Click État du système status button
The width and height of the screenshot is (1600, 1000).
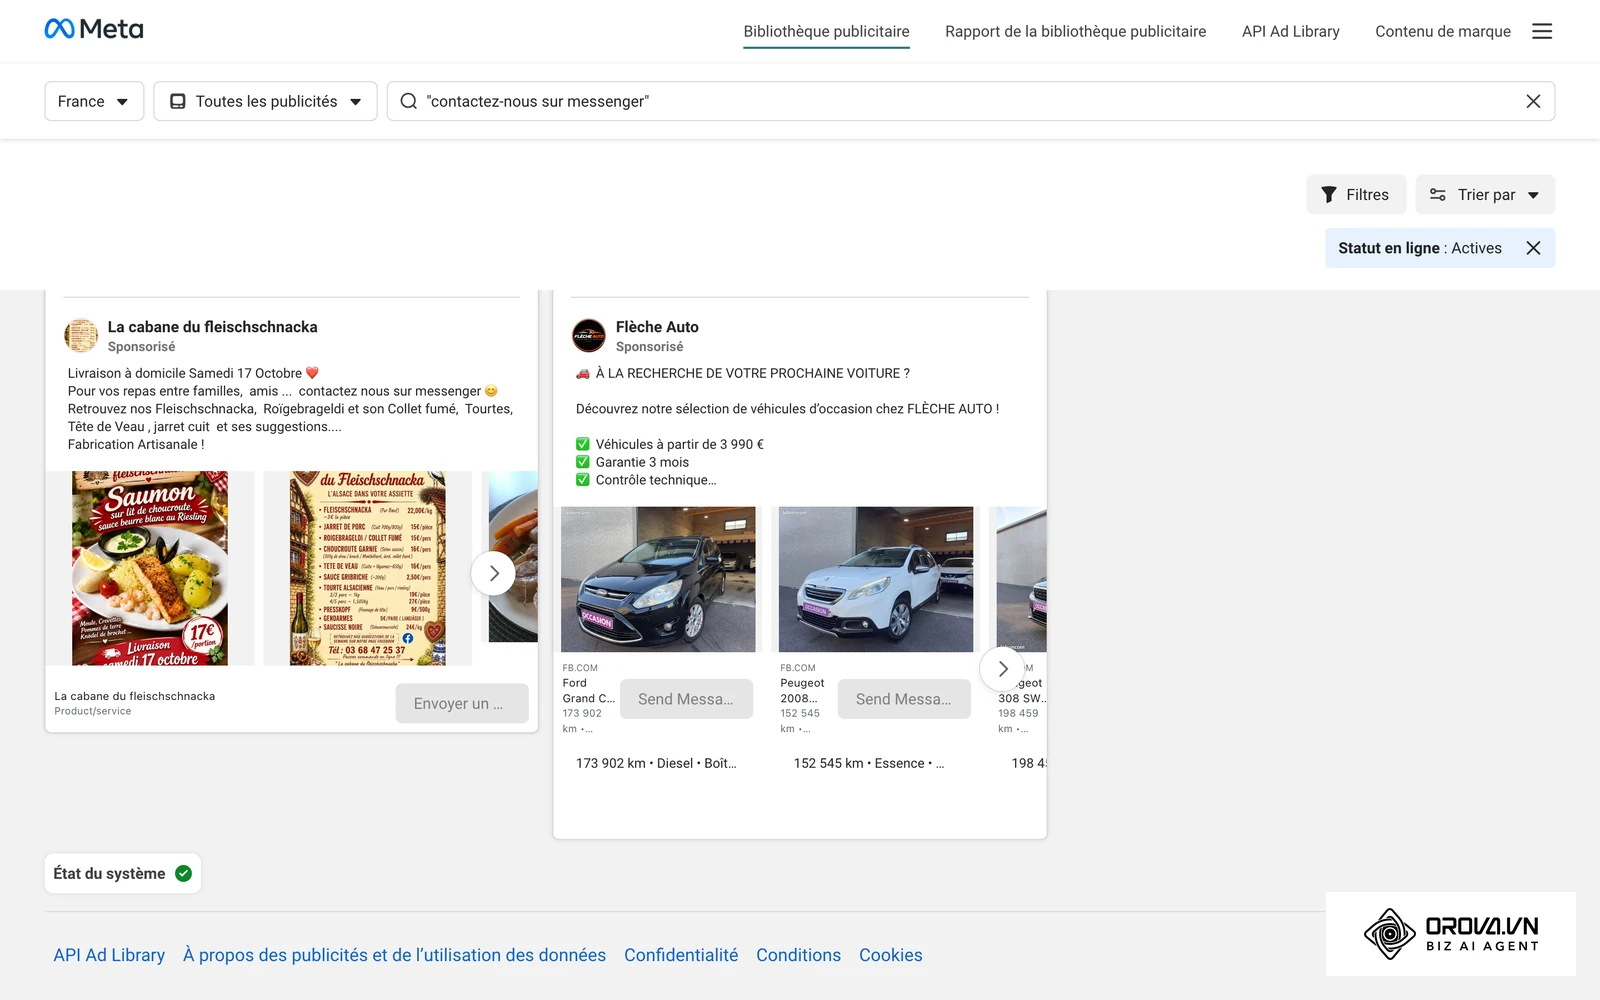[x=123, y=873]
